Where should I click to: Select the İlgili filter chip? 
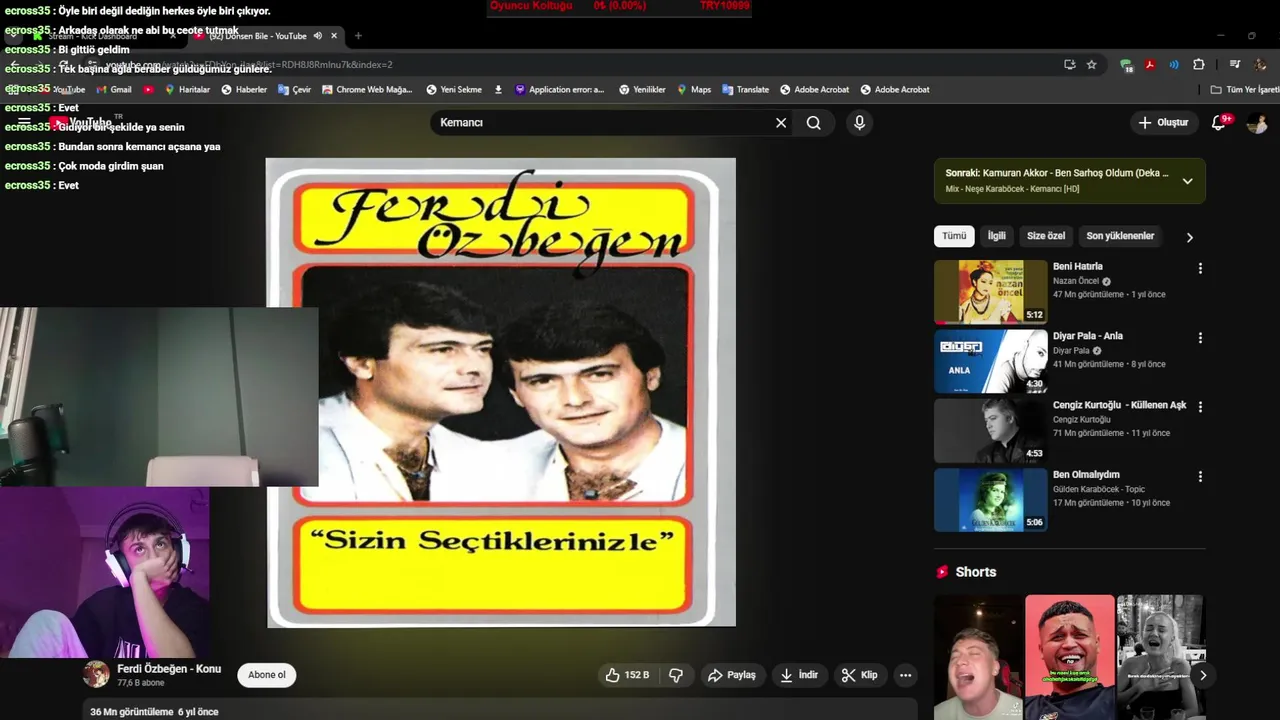pos(997,236)
